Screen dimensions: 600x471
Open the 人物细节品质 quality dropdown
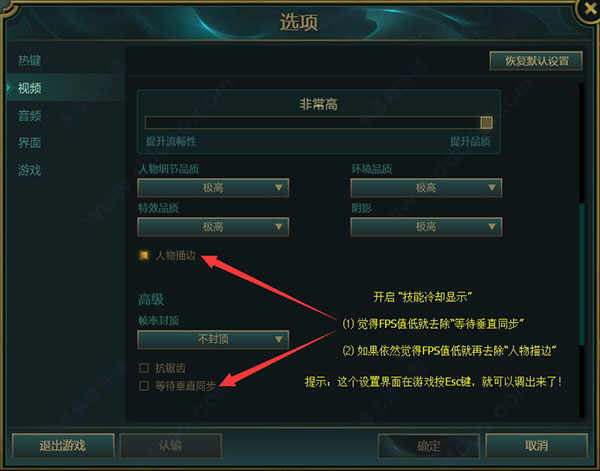click(x=213, y=187)
